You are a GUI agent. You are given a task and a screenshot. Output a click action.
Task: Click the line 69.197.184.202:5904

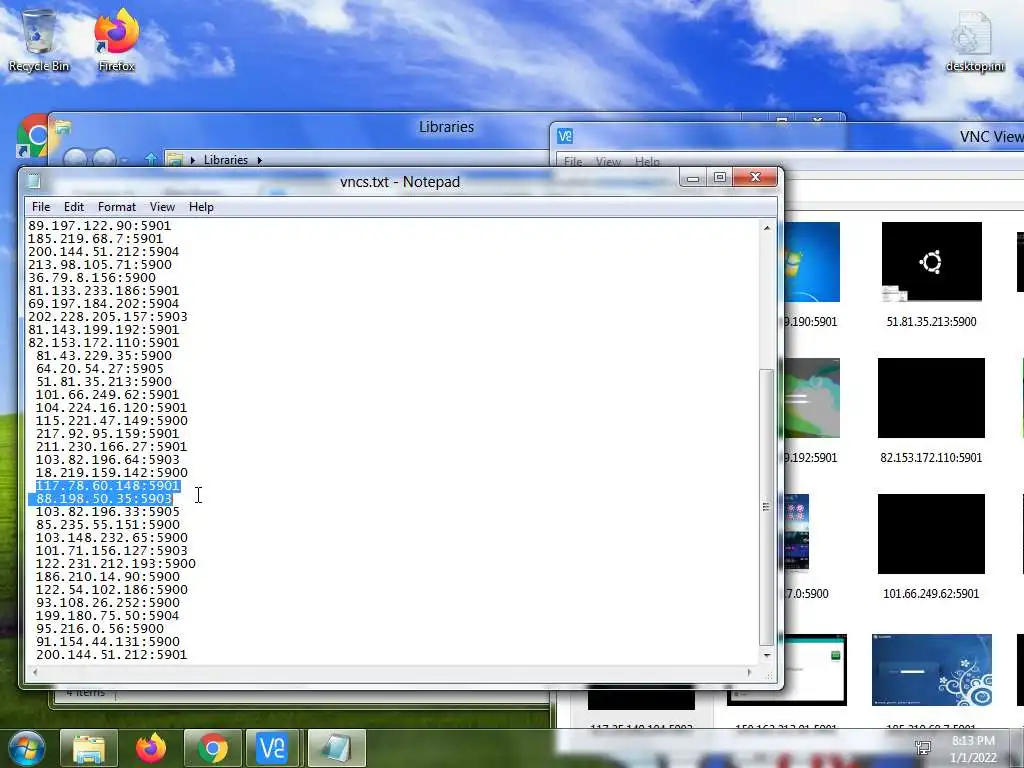tap(103, 304)
